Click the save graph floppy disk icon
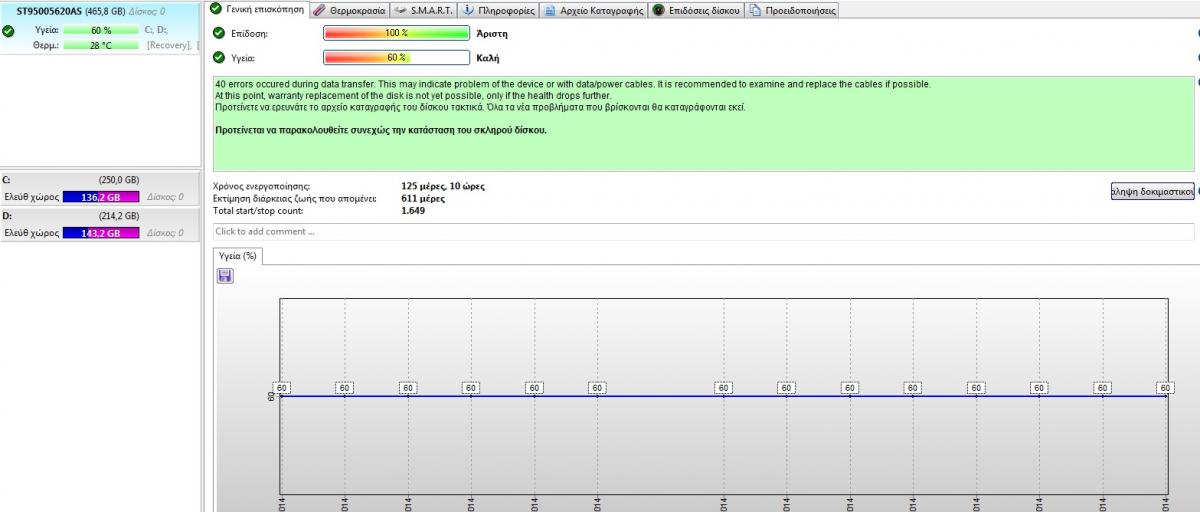Viewport: 1200px width, 512px height. point(224,275)
